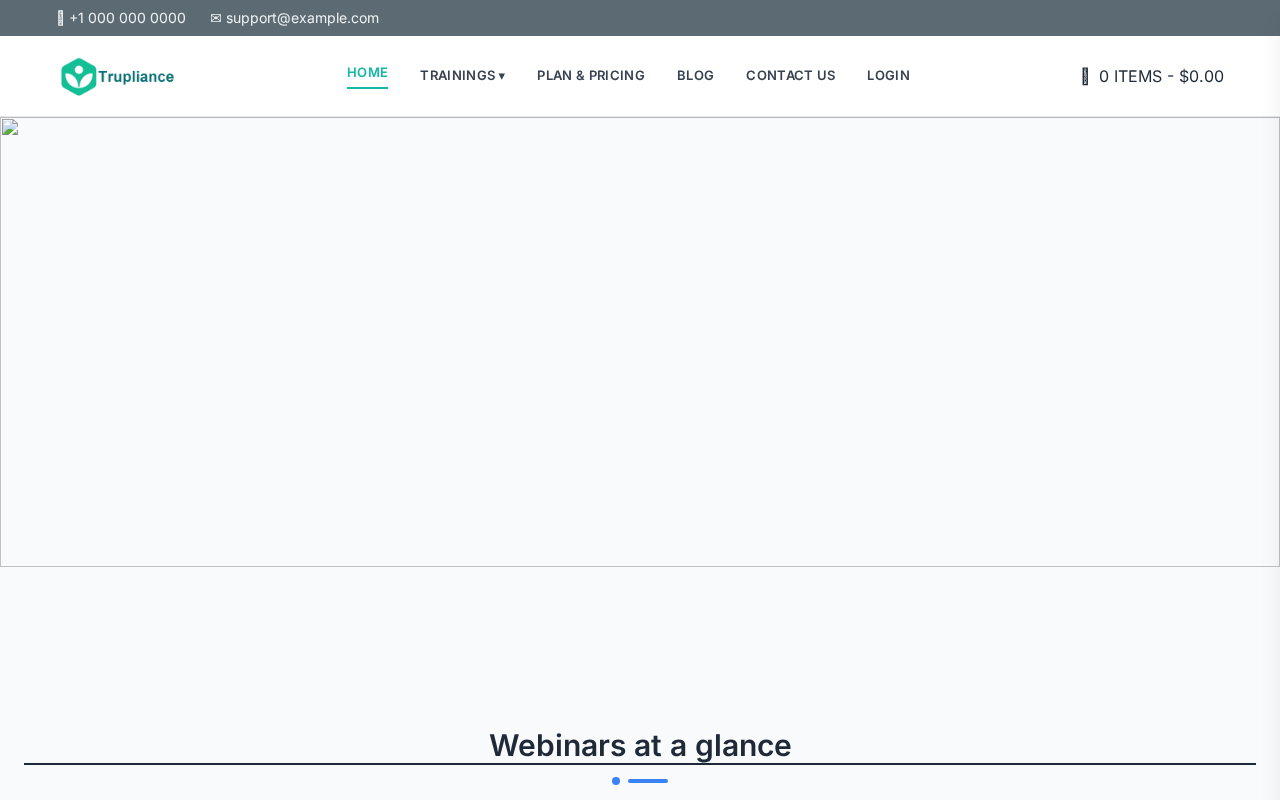Screen dimensions: 1280x800
Task: Click the envelope icon in top bar
Action: [x=216, y=18]
